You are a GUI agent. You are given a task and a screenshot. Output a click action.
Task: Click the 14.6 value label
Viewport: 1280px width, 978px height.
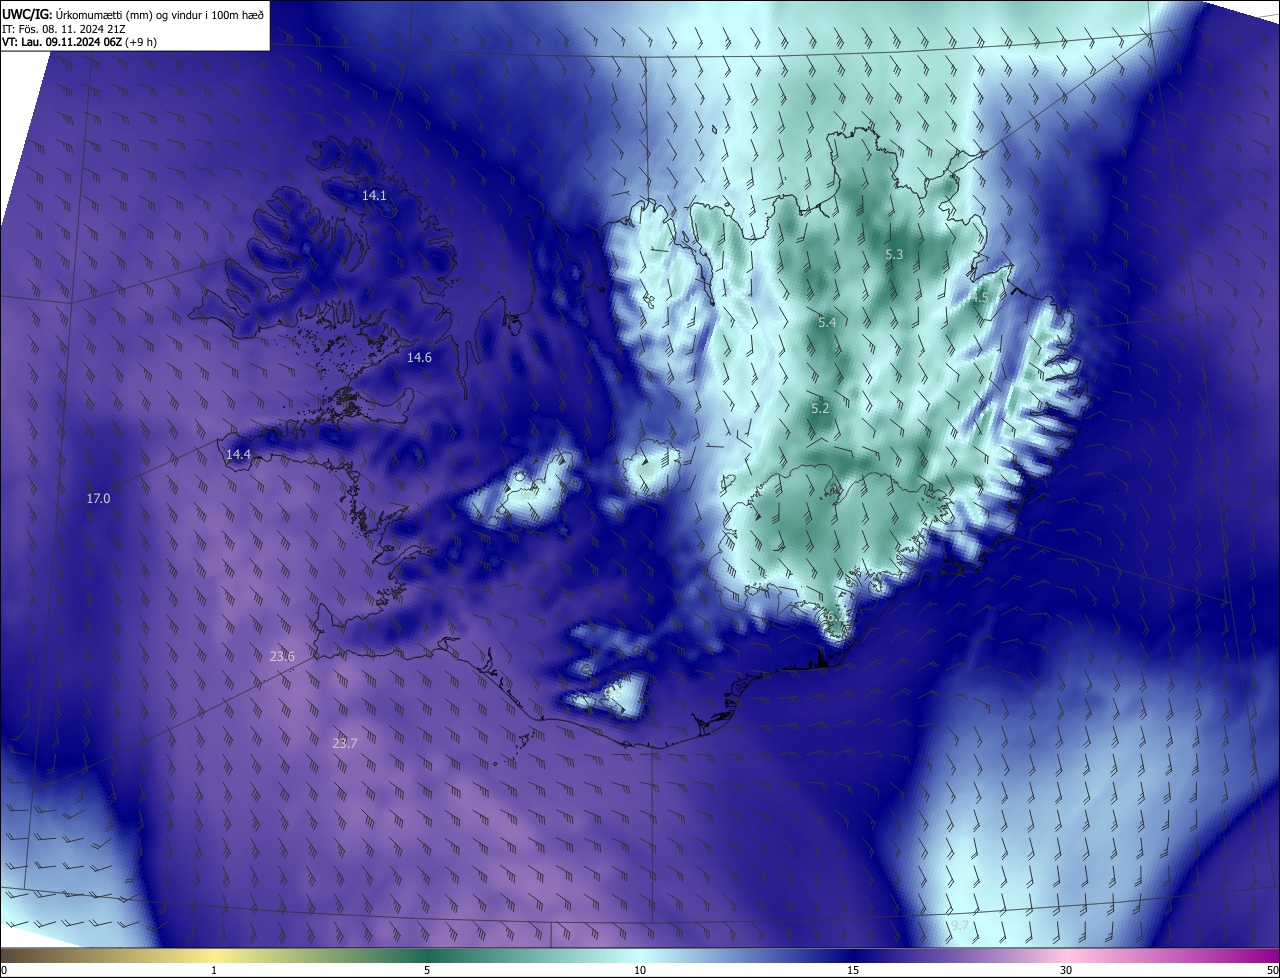pos(419,357)
